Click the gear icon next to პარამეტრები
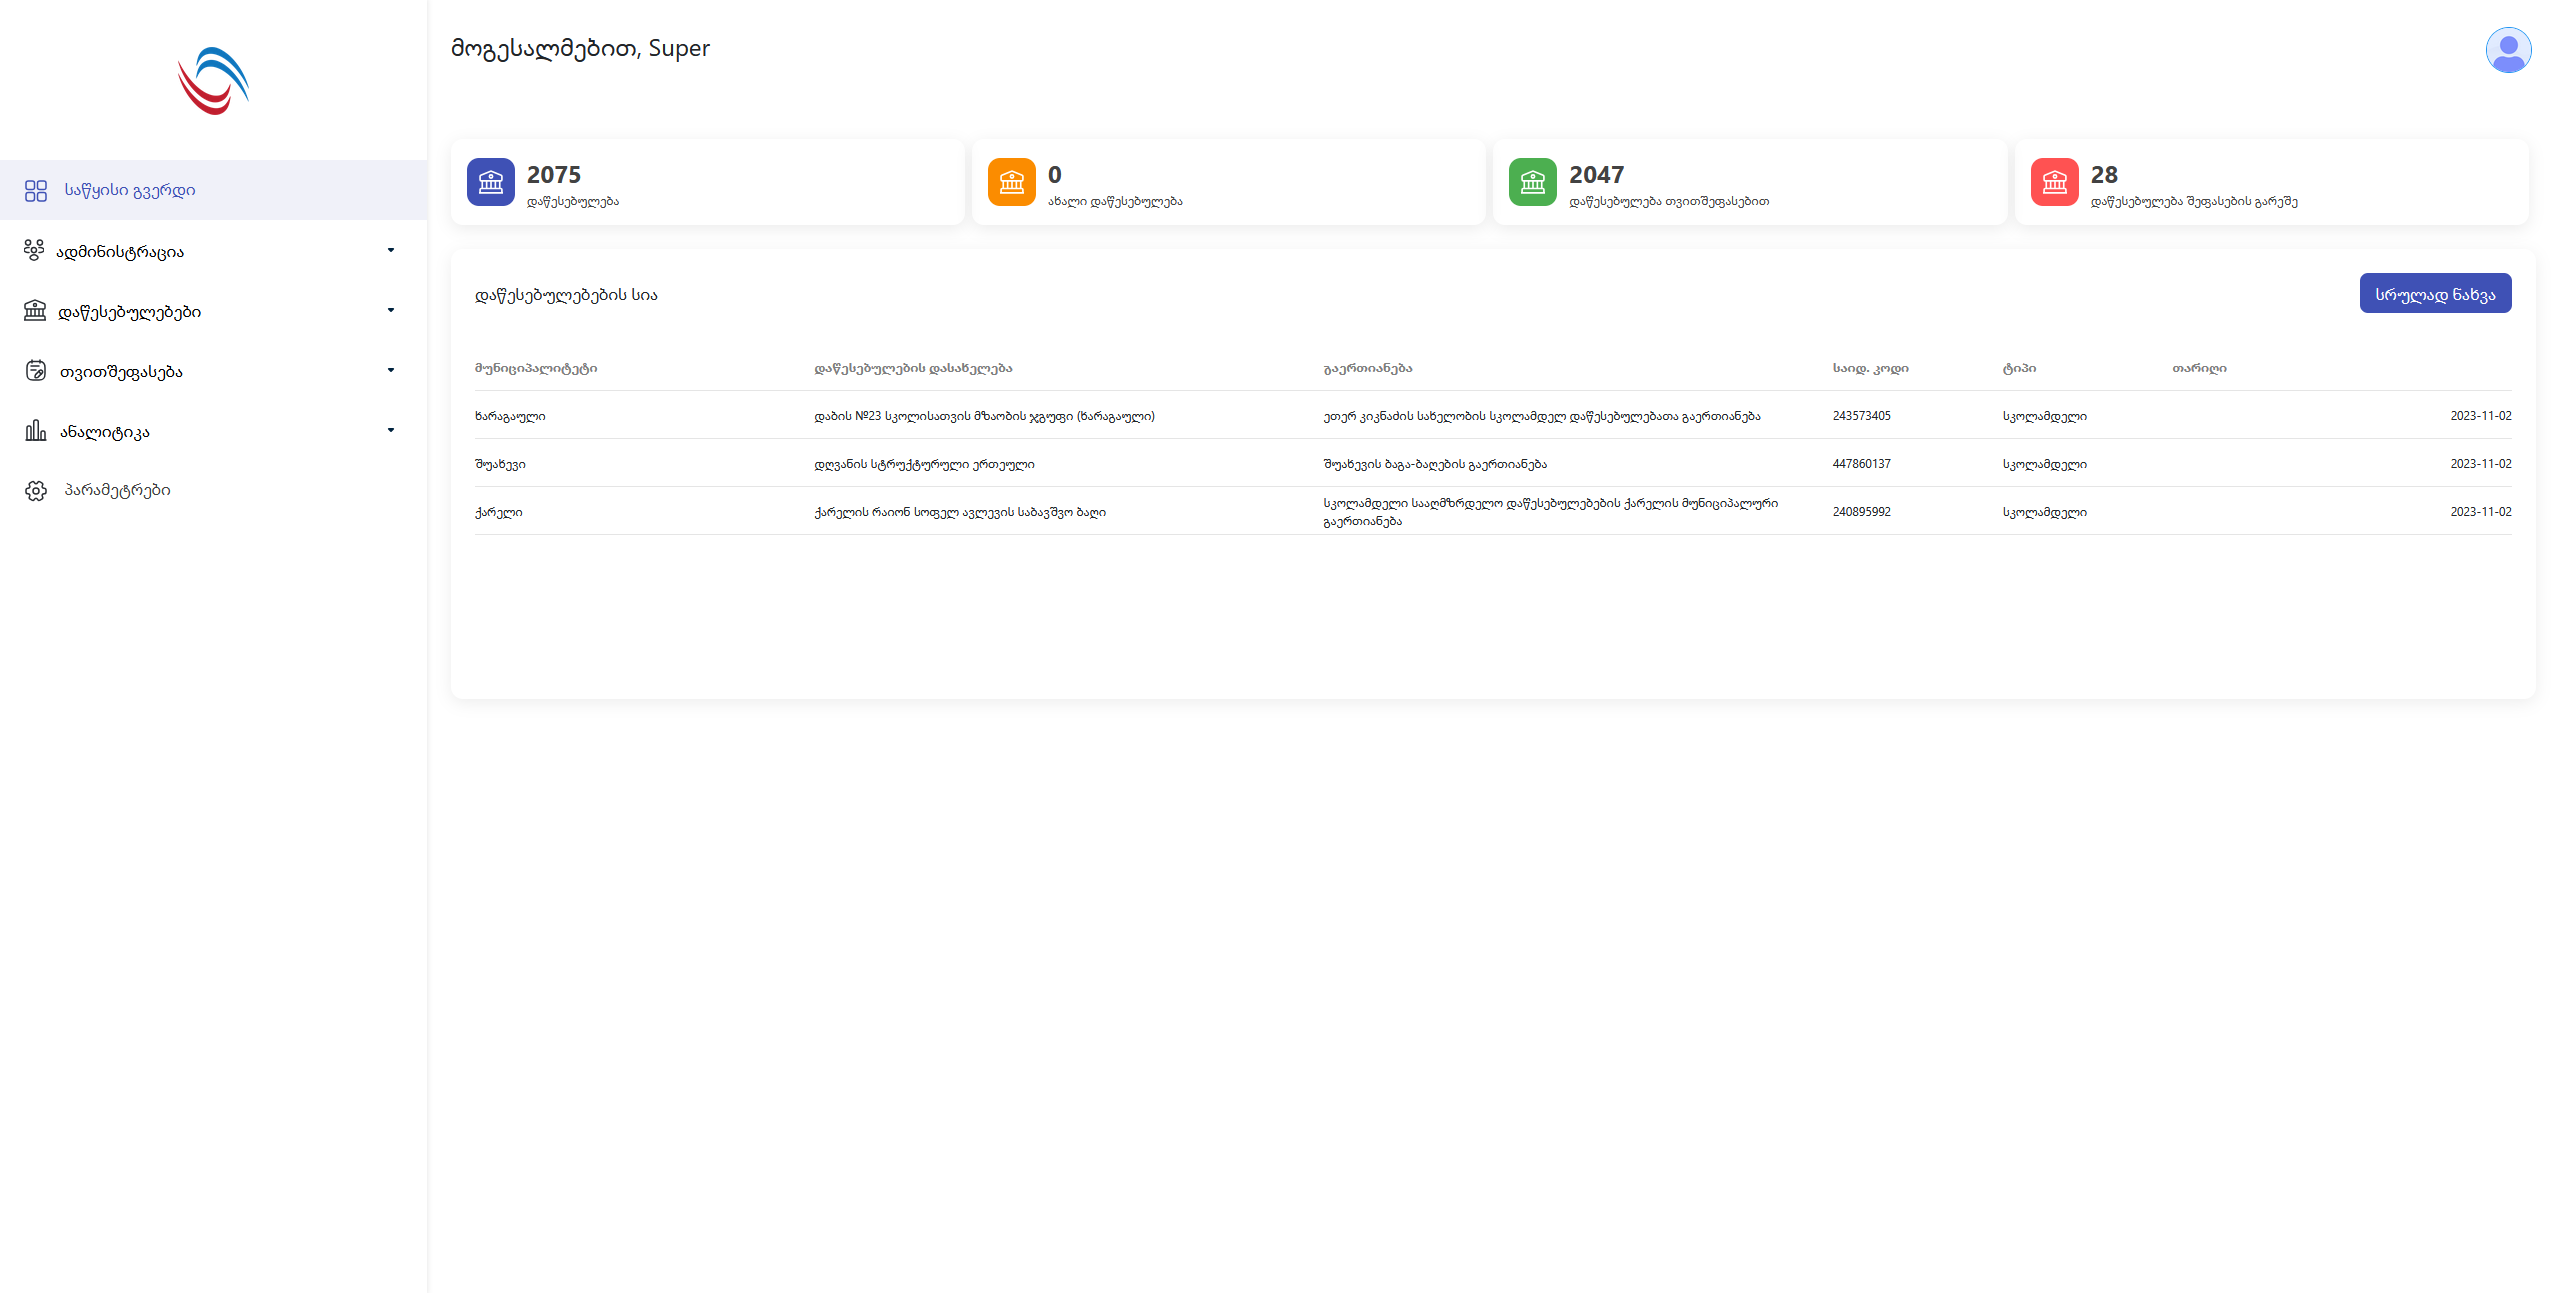Screen dimensions: 2560x1293 tap(36, 491)
